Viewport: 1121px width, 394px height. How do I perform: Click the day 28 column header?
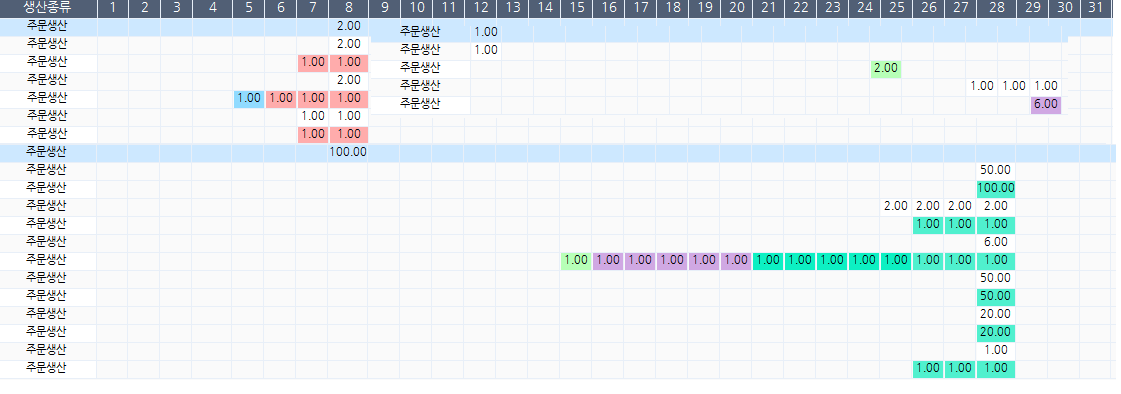click(x=996, y=9)
